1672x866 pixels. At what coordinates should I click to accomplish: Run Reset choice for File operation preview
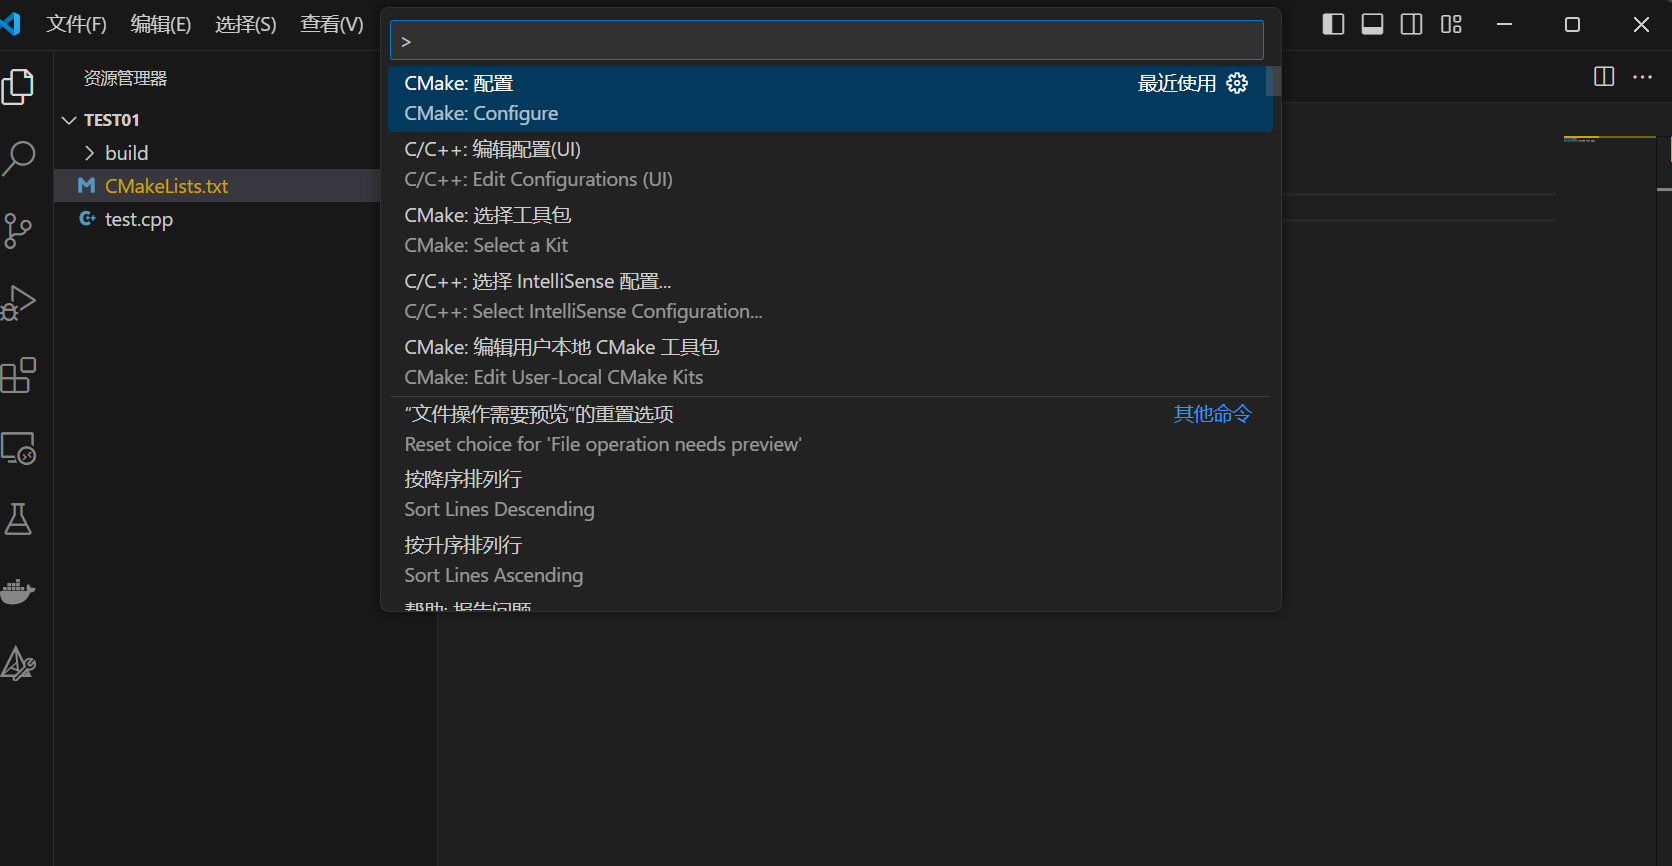pos(830,429)
